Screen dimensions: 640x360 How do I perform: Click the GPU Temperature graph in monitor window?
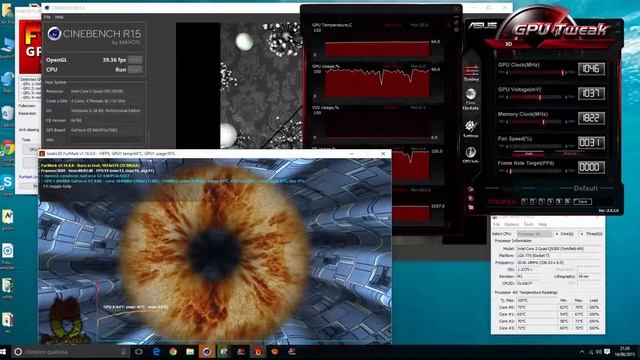(377, 49)
